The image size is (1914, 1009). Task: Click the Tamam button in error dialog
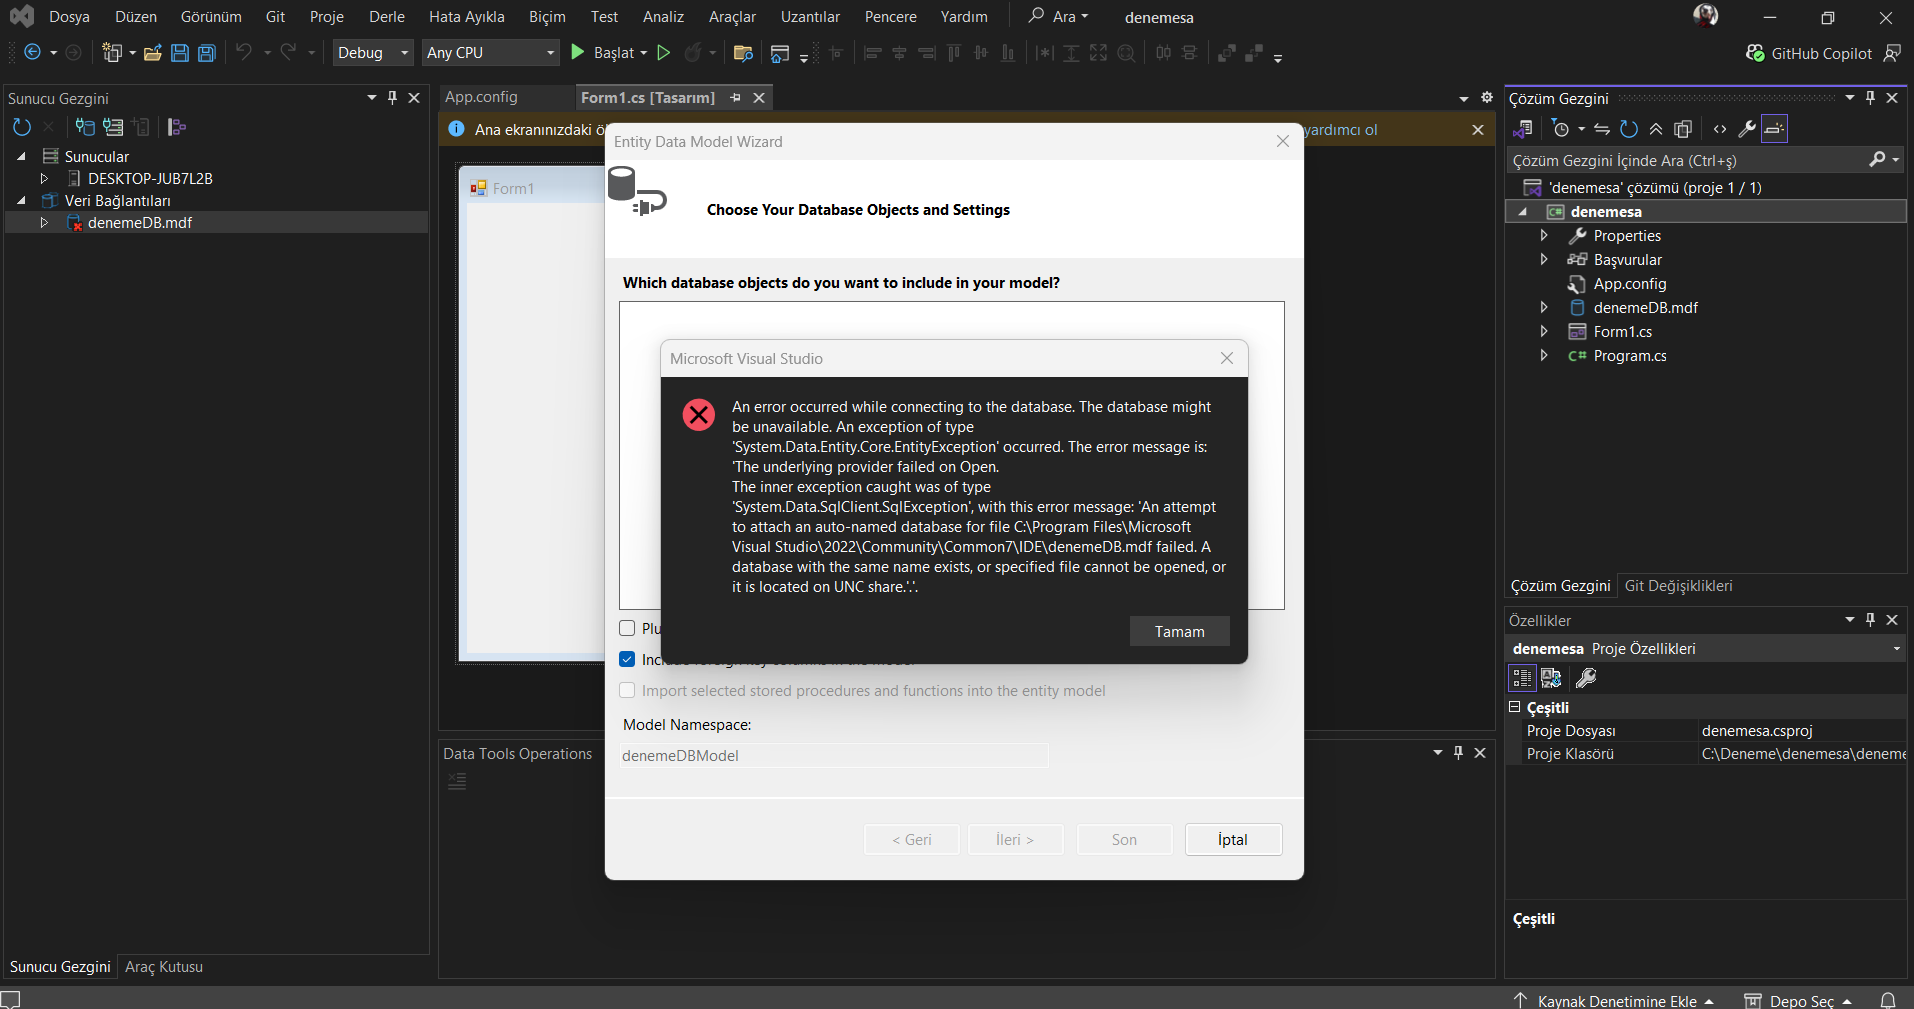click(x=1179, y=631)
